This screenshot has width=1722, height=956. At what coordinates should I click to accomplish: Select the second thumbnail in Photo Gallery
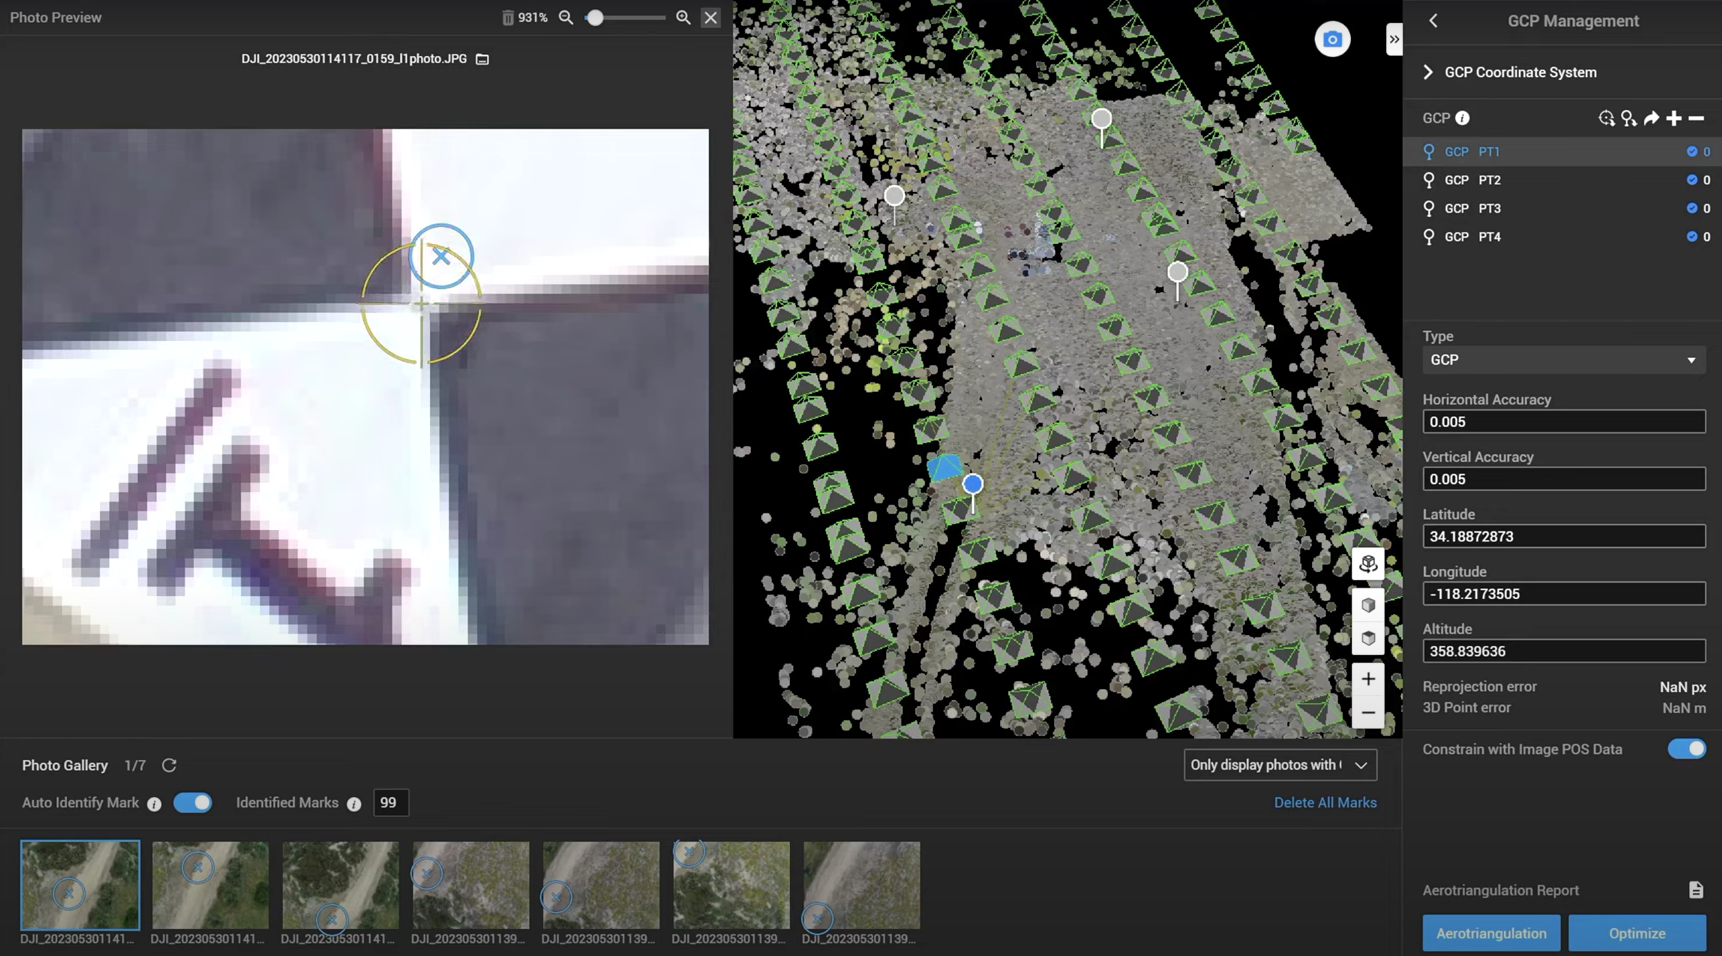tap(210, 885)
